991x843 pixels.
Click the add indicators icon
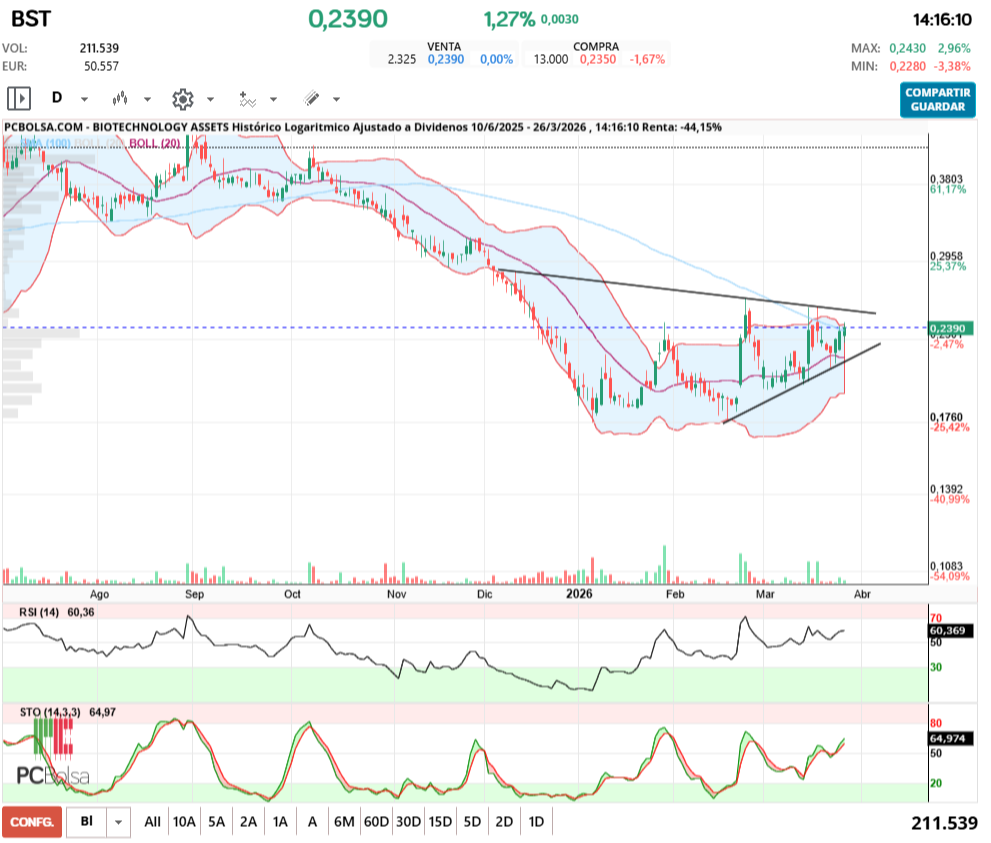tap(246, 99)
